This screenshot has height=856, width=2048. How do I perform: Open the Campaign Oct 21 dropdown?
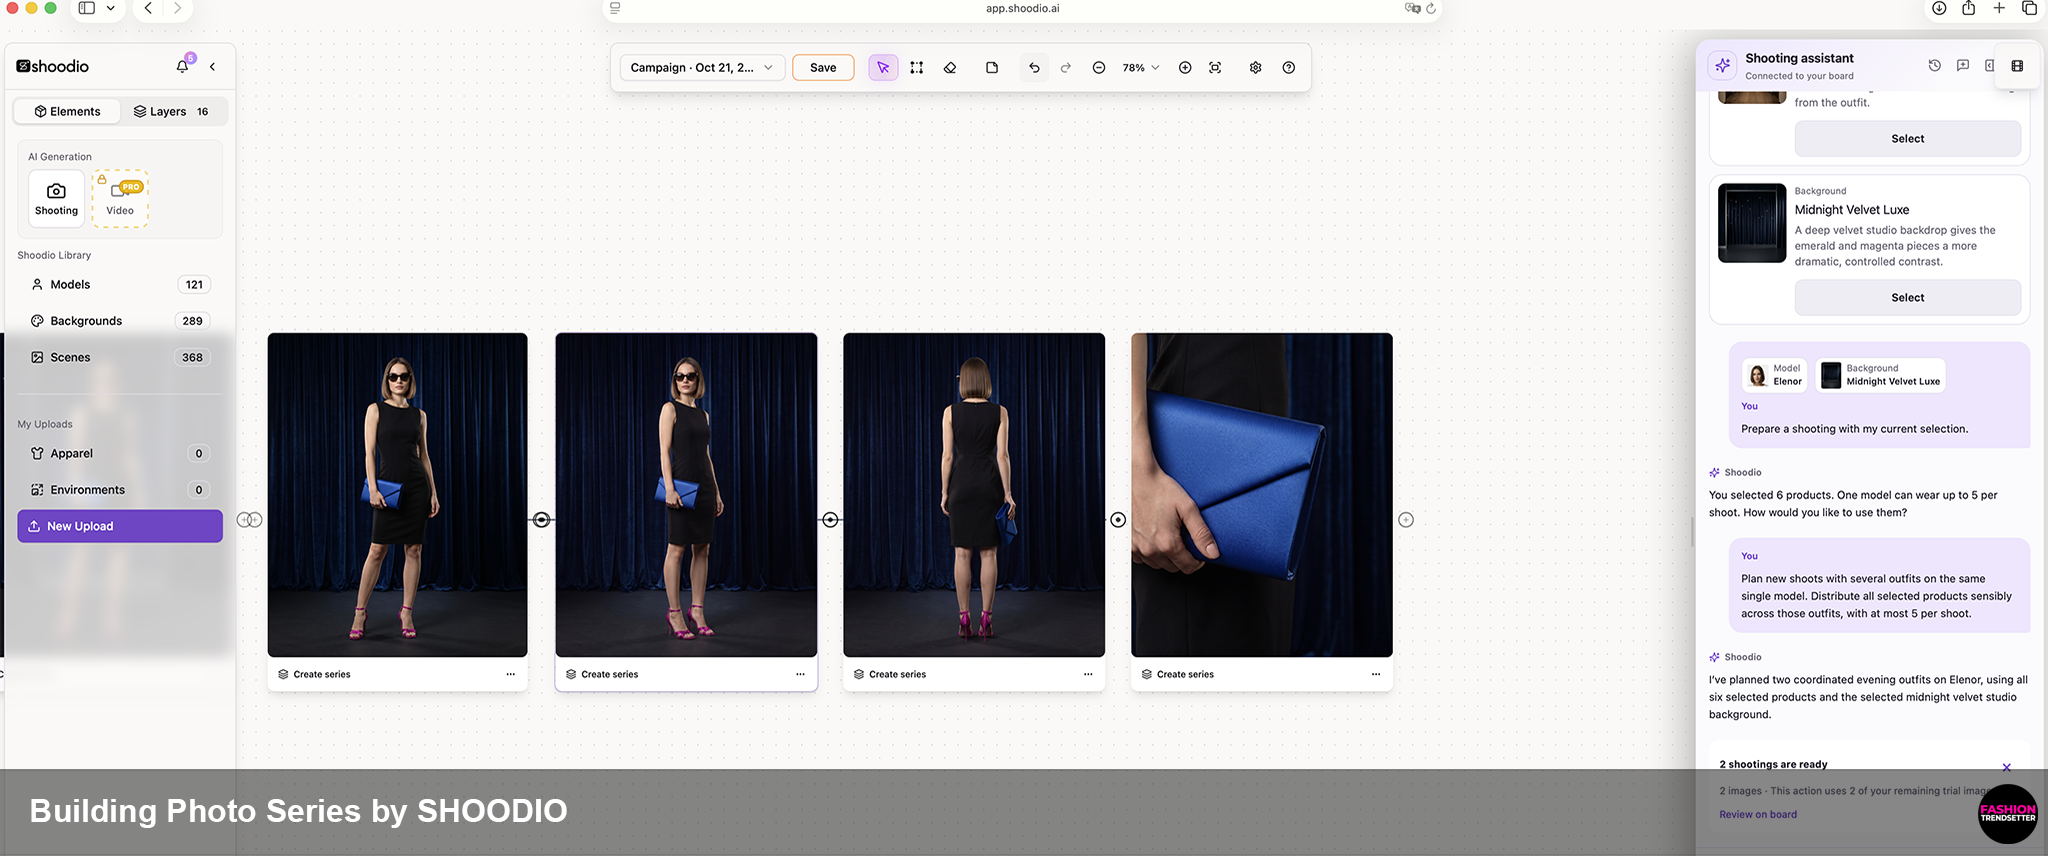(x=702, y=68)
